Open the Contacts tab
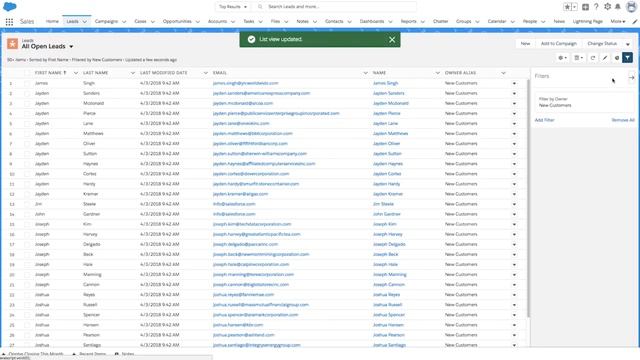Image resolution: width=640 pixels, height=360 pixels. [x=334, y=21]
